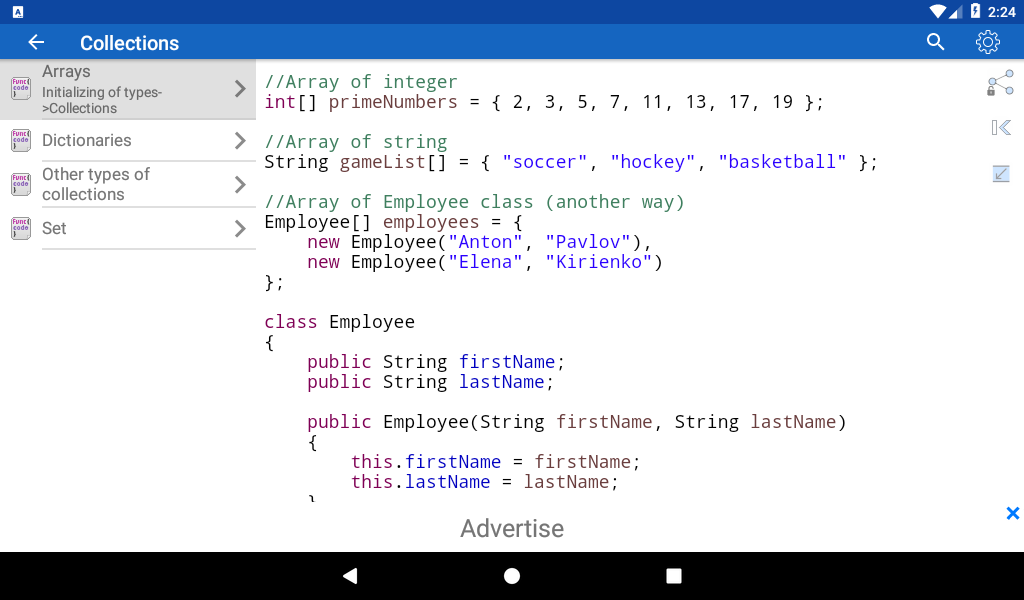Click "this.lastName = lastName;" line
Image resolution: width=1024 pixels, height=600 pixels.
pos(485,482)
